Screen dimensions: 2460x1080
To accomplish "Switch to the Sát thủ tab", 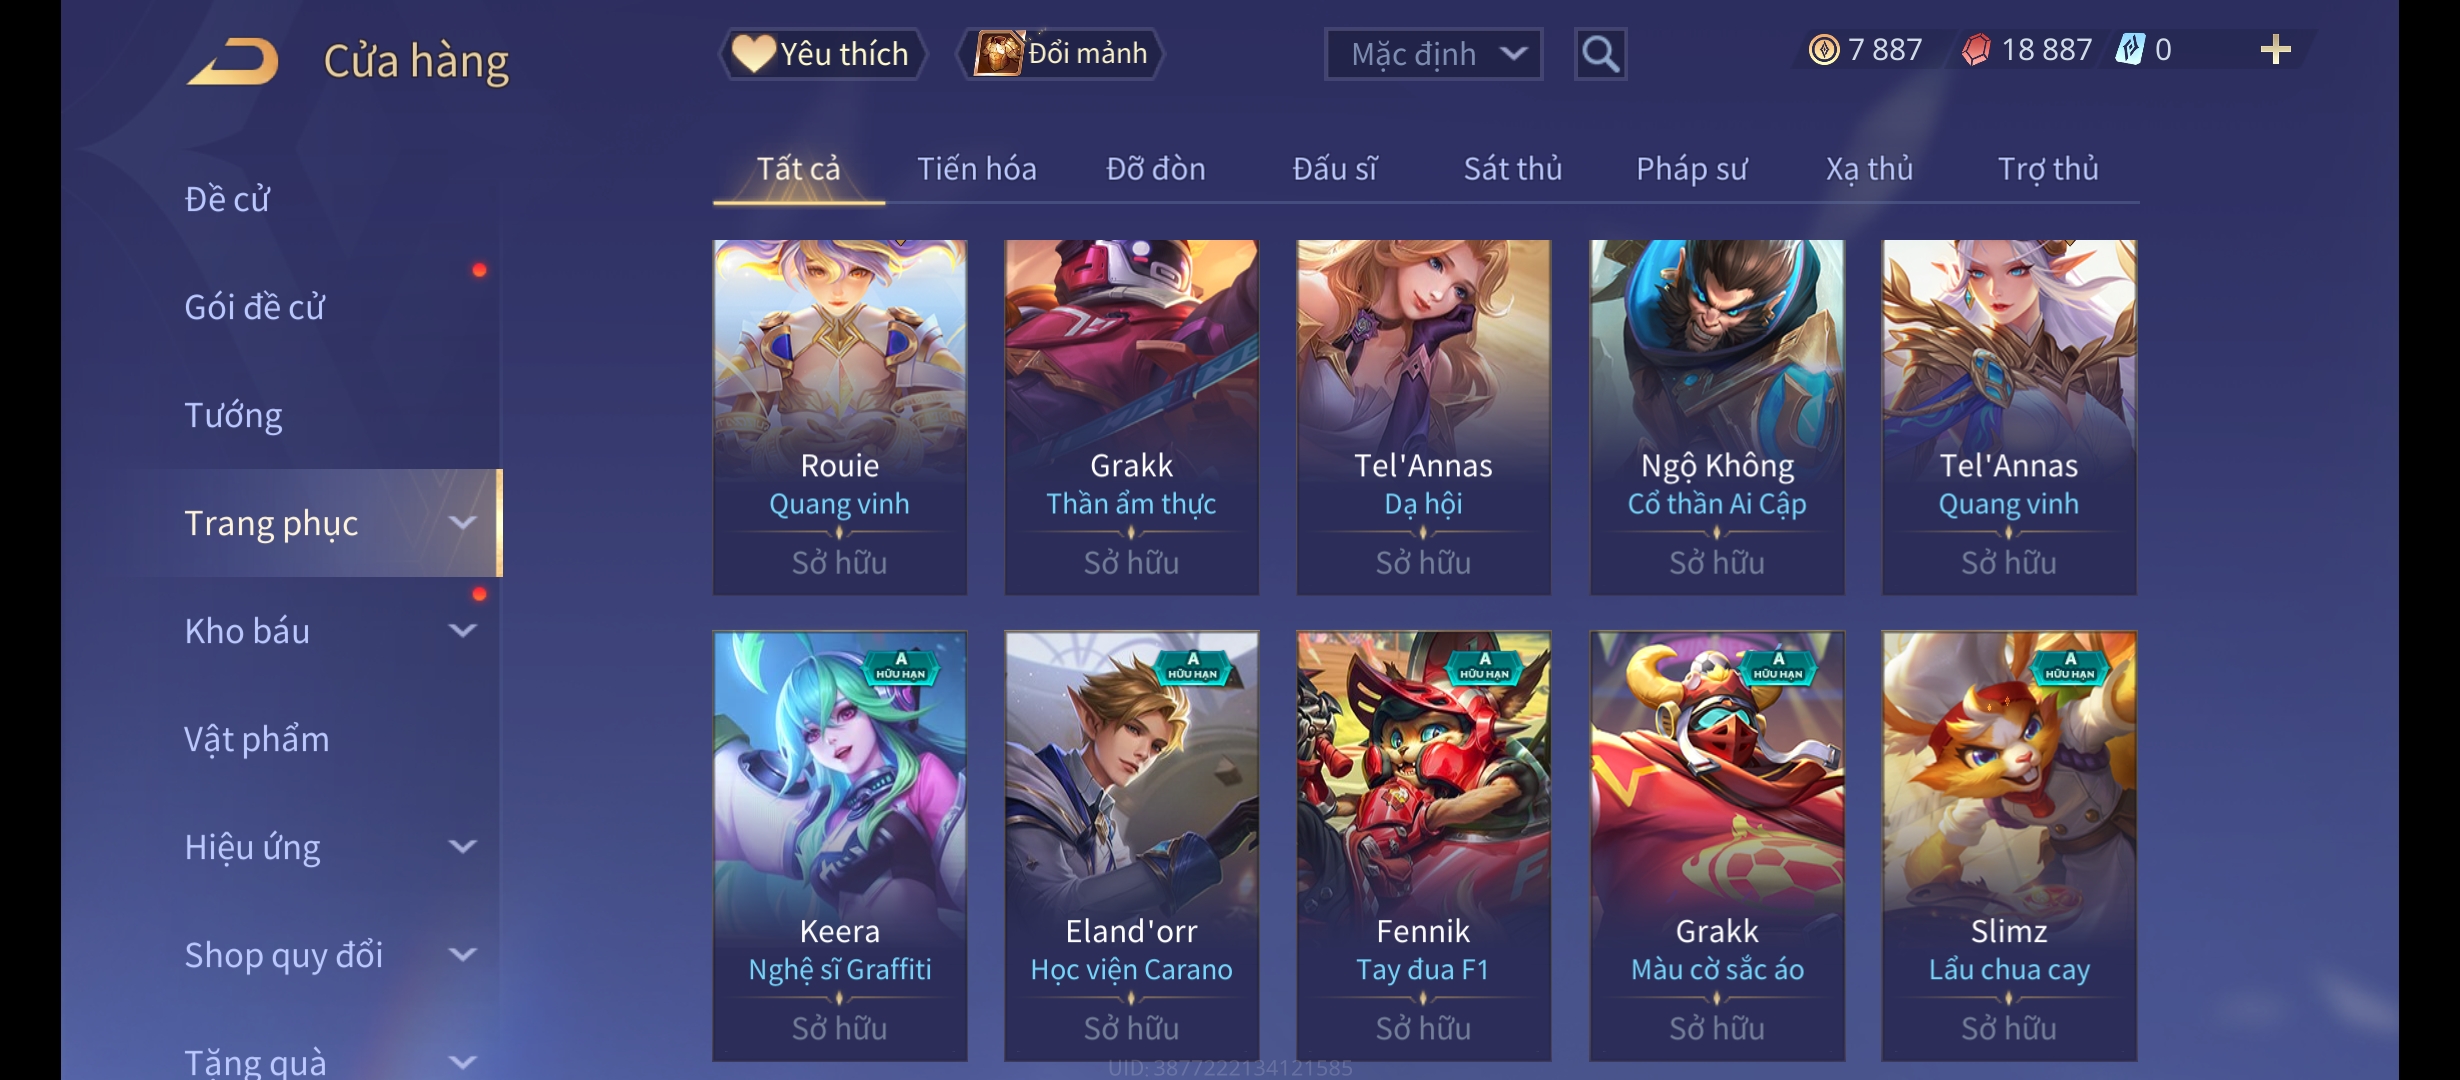I will 1513,169.
